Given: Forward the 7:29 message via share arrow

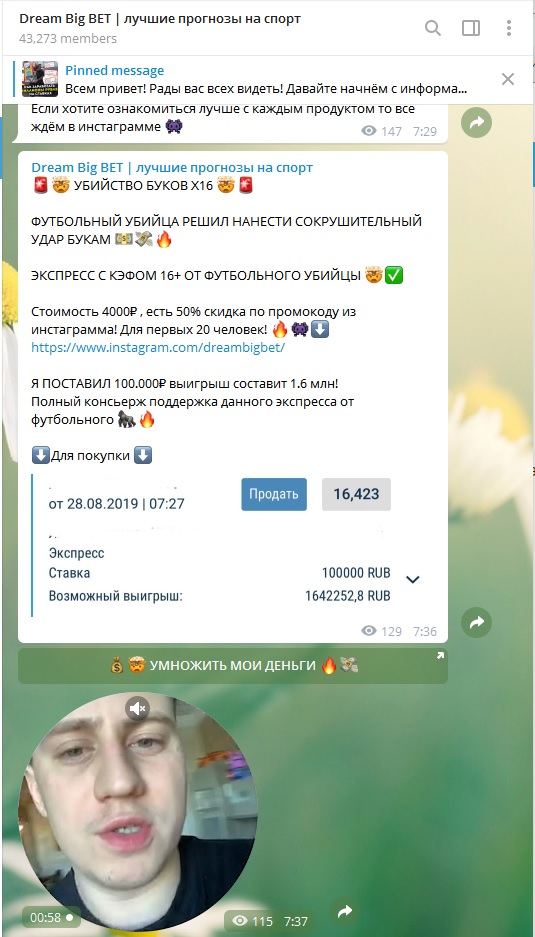Looking at the screenshot, I should pos(476,123).
